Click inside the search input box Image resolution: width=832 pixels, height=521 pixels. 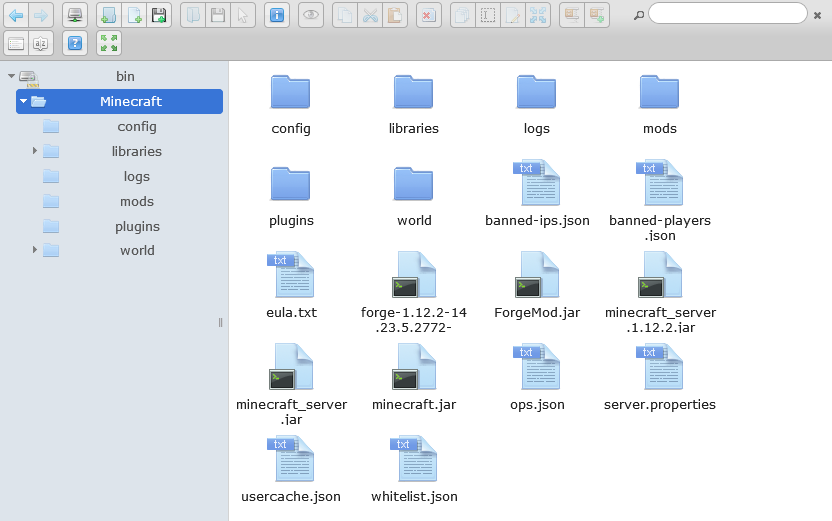point(727,14)
